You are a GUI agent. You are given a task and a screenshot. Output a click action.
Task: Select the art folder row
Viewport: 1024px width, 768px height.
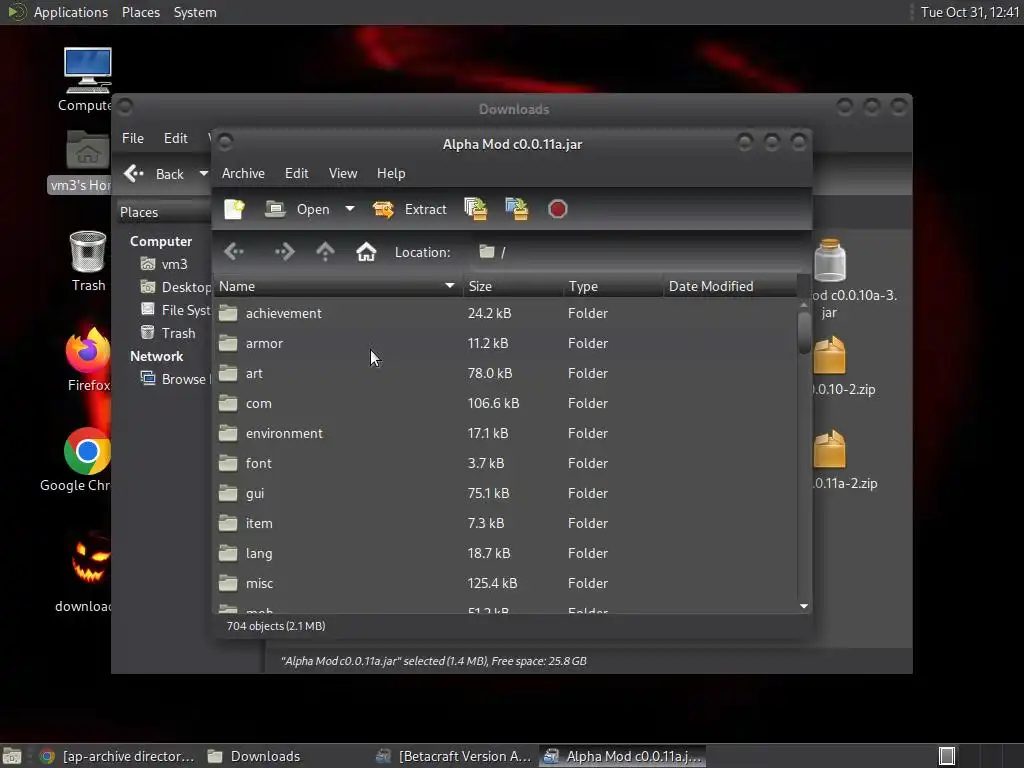pyautogui.click(x=505, y=374)
